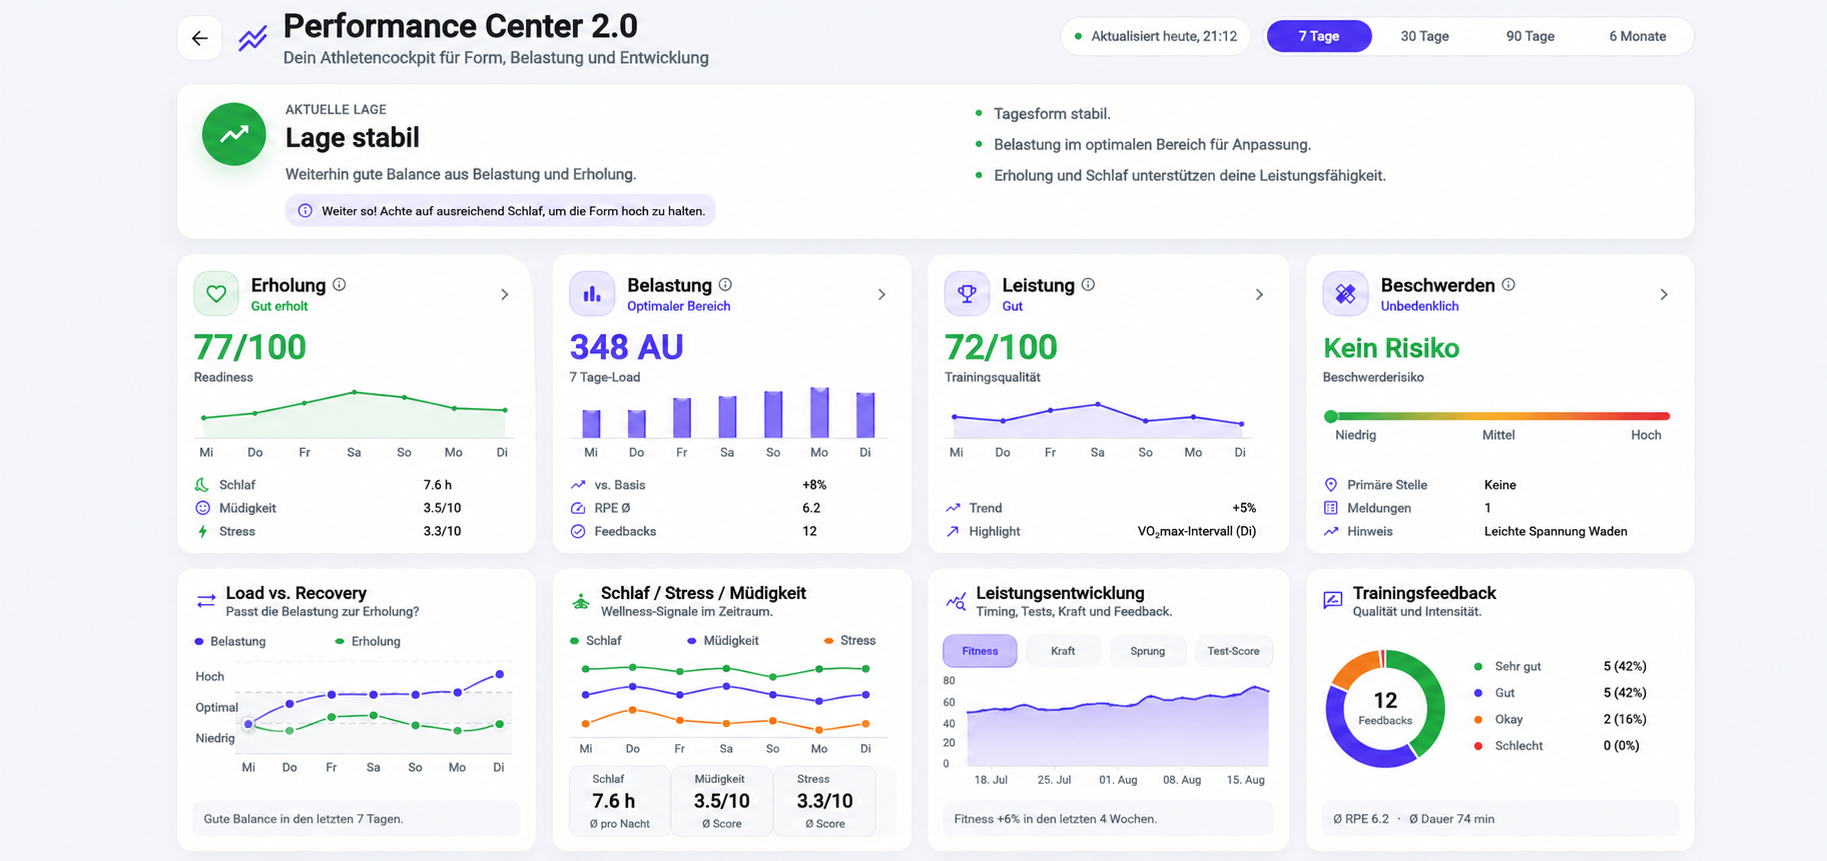Click the vs. Basis trend icon
Image resolution: width=1827 pixels, height=861 pixels.
point(578,485)
